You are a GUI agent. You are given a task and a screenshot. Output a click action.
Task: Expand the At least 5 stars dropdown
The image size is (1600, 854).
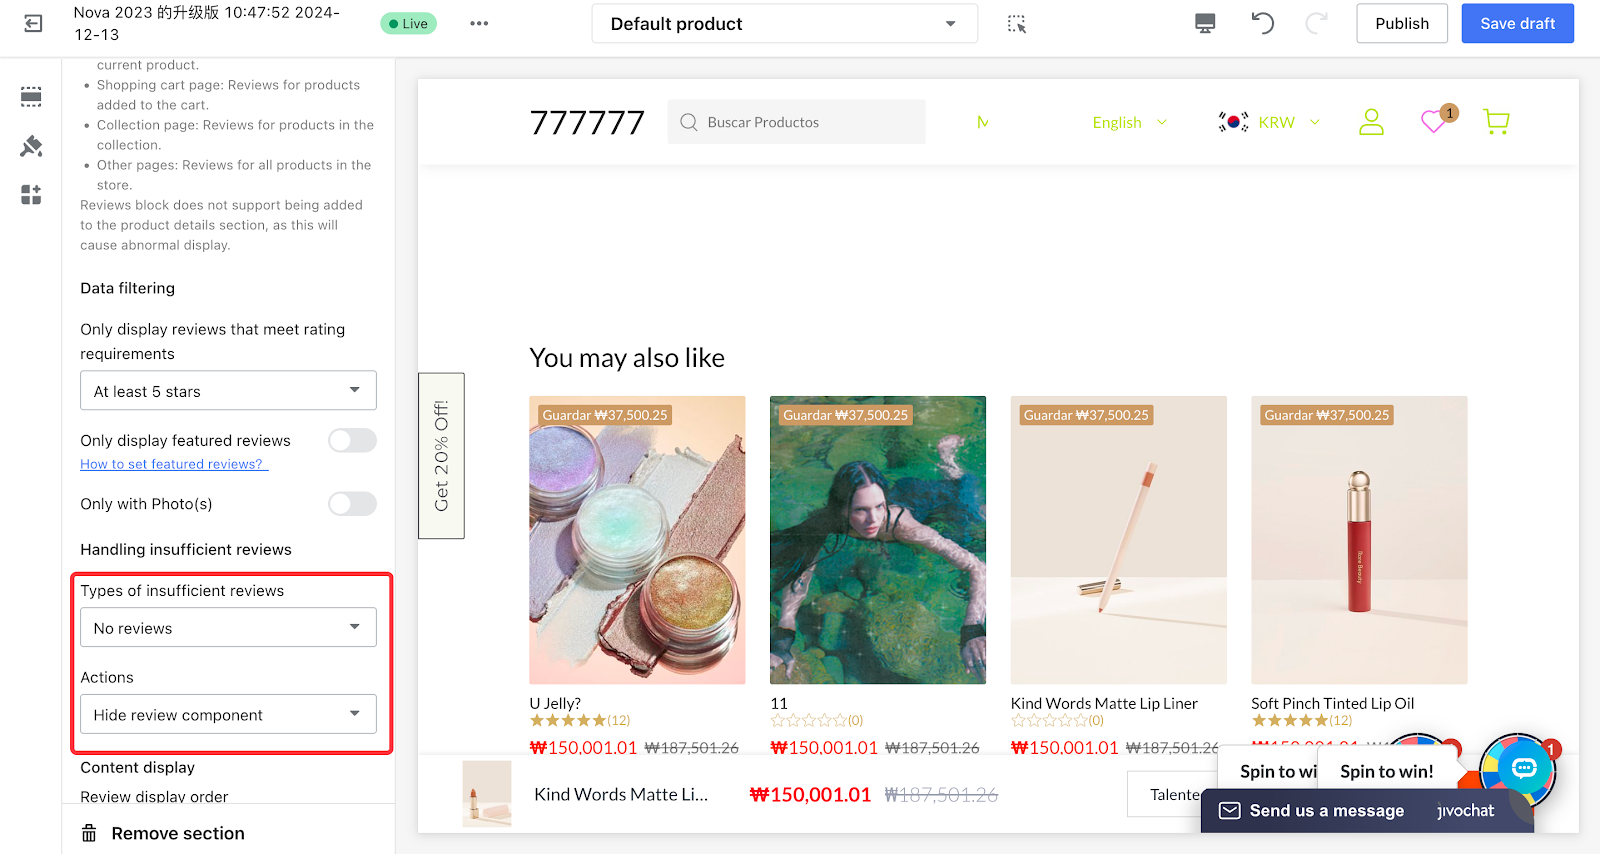(x=228, y=391)
